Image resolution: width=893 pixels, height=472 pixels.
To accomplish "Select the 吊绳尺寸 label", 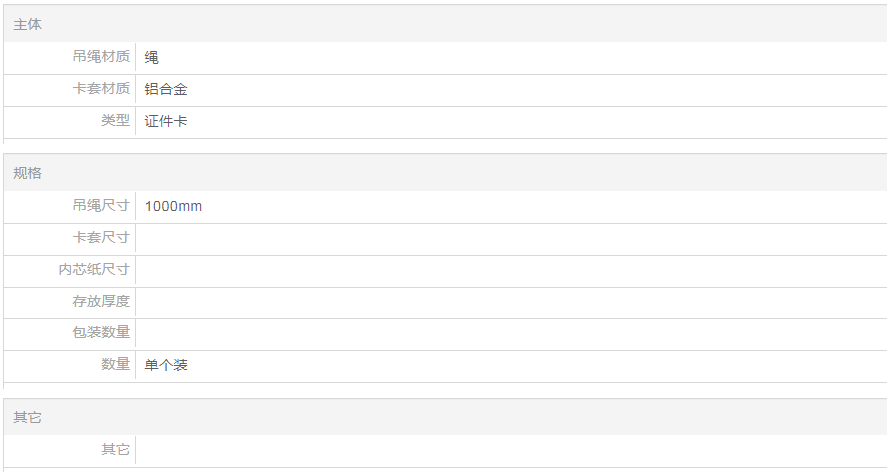I will (101, 206).
